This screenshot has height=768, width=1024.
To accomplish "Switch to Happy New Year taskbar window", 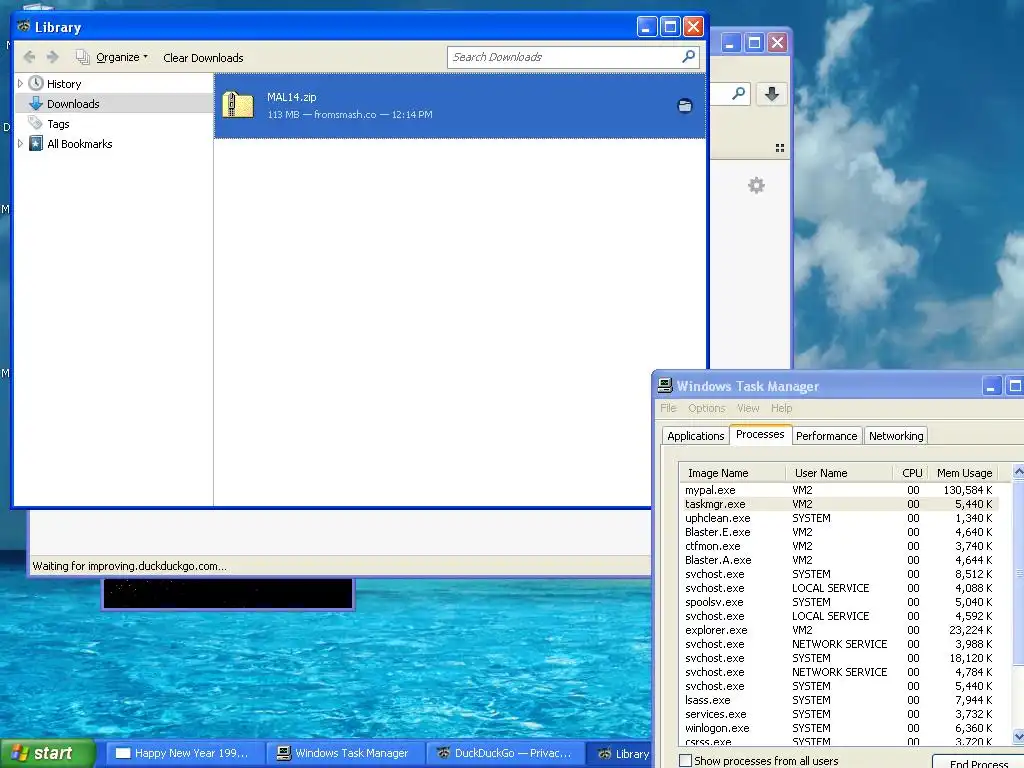I will click(x=184, y=754).
